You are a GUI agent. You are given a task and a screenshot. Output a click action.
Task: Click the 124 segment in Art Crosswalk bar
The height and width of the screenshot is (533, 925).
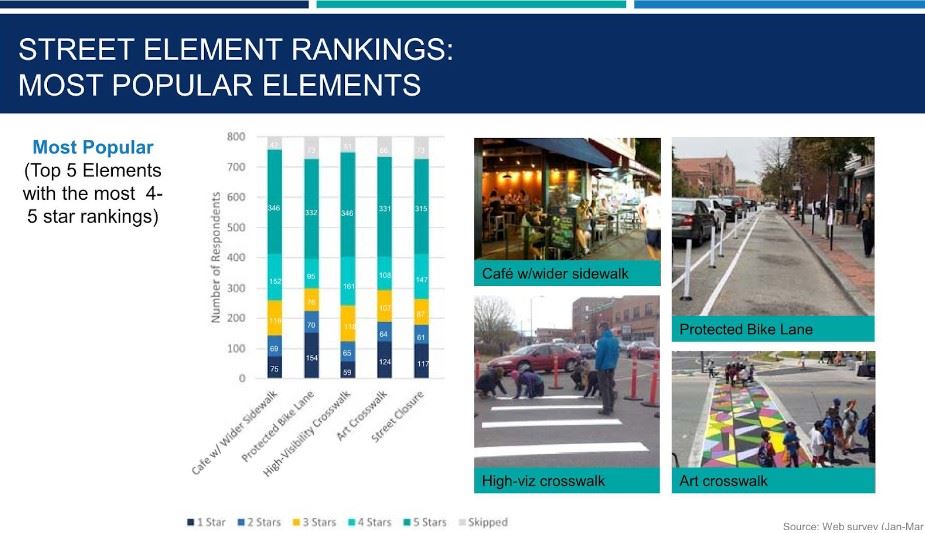385,360
